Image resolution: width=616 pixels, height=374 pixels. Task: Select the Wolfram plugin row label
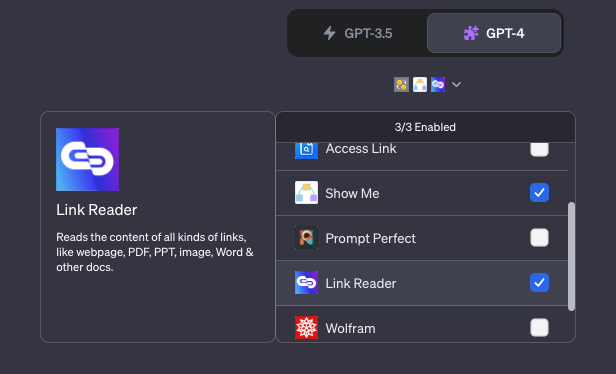tap(350, 328)
